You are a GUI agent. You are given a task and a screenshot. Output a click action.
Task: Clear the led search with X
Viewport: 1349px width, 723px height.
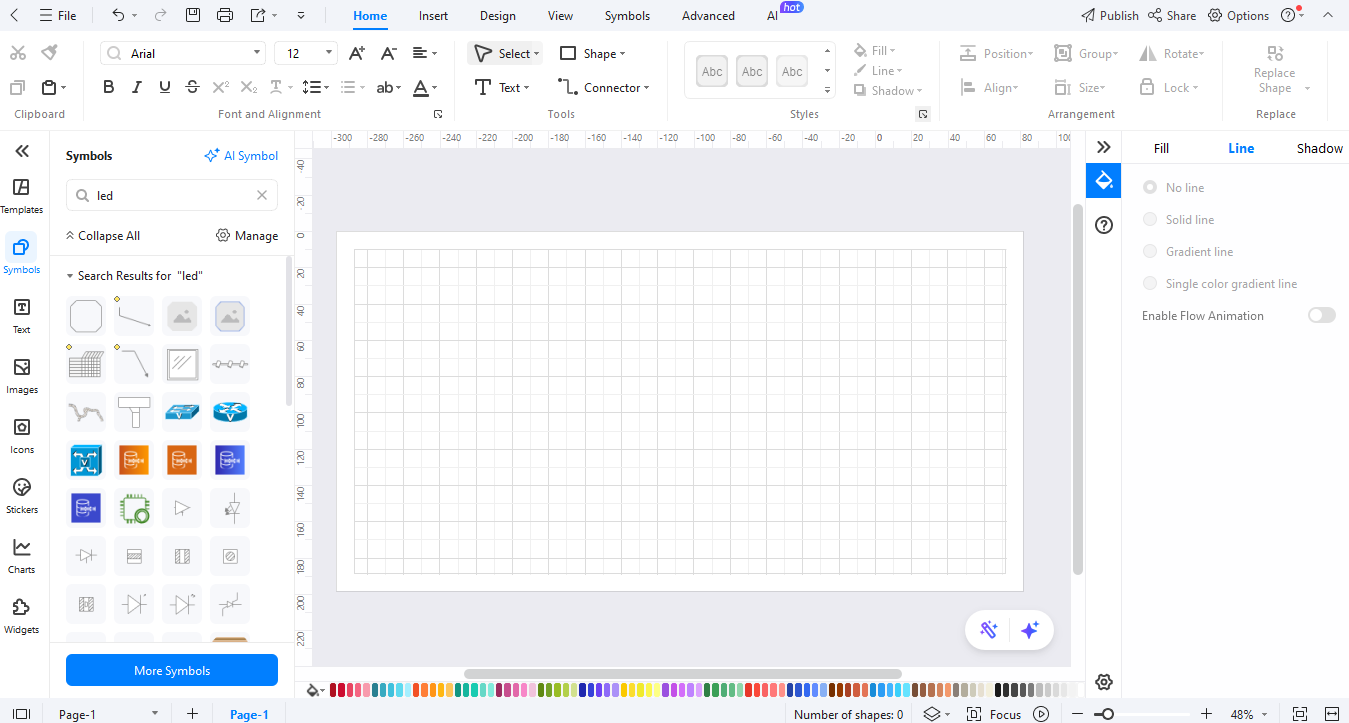click(262, 195)
